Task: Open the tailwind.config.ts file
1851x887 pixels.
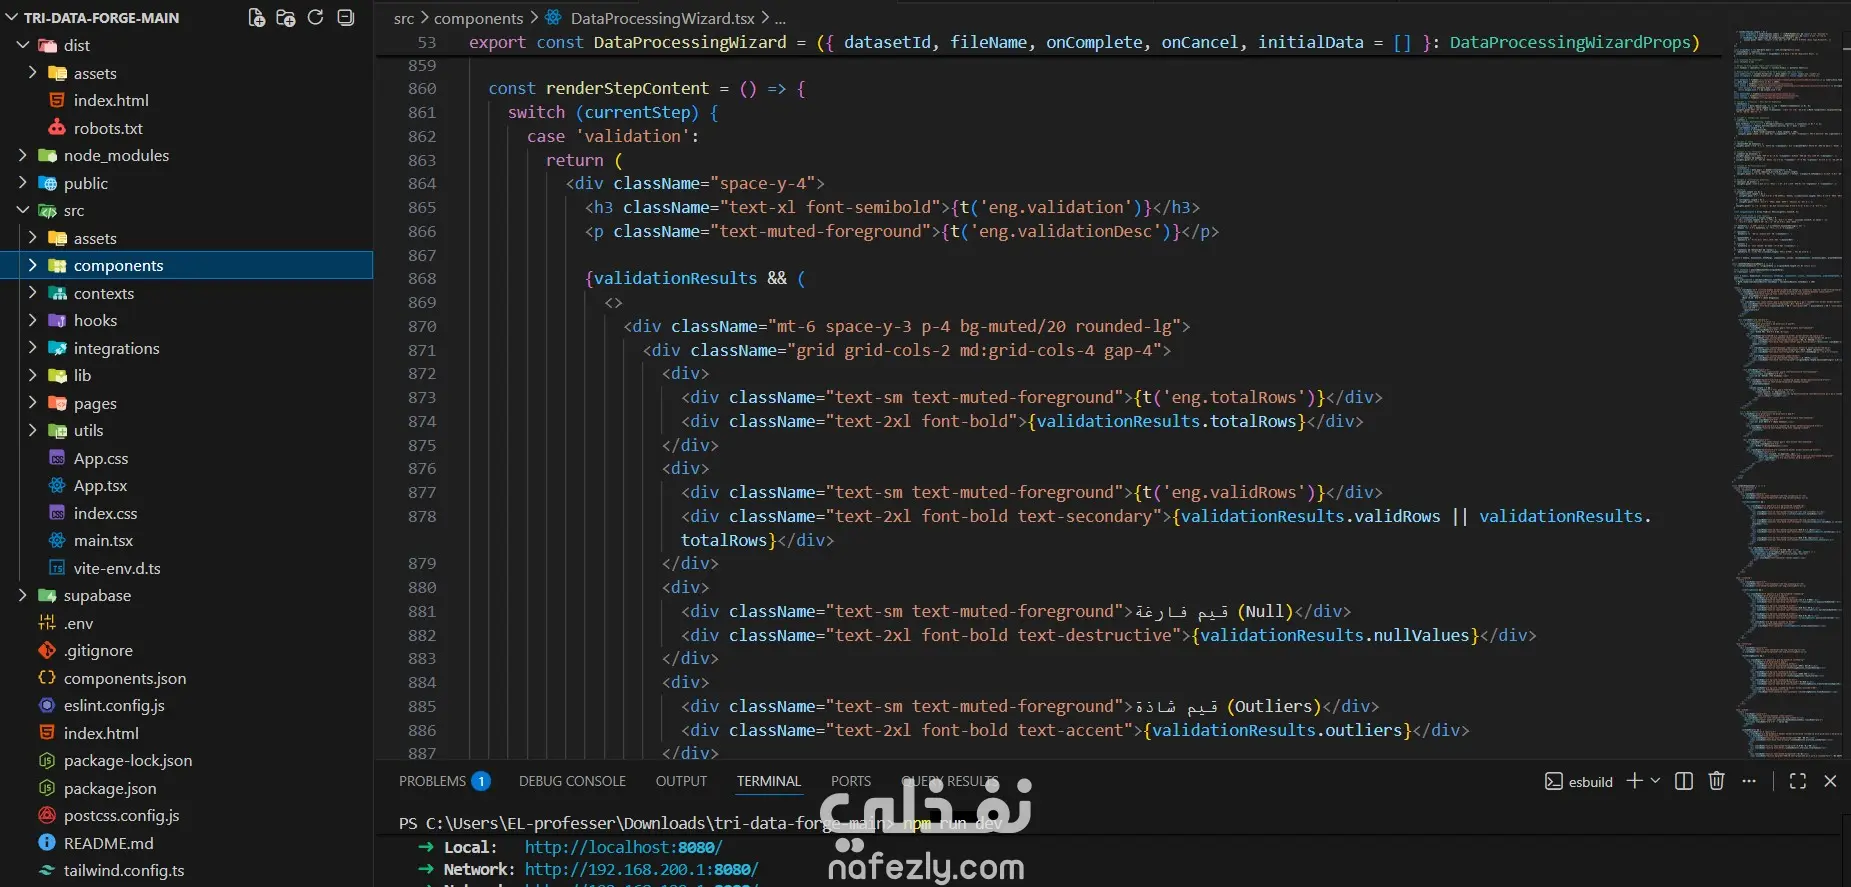Action: pos(124,870)
